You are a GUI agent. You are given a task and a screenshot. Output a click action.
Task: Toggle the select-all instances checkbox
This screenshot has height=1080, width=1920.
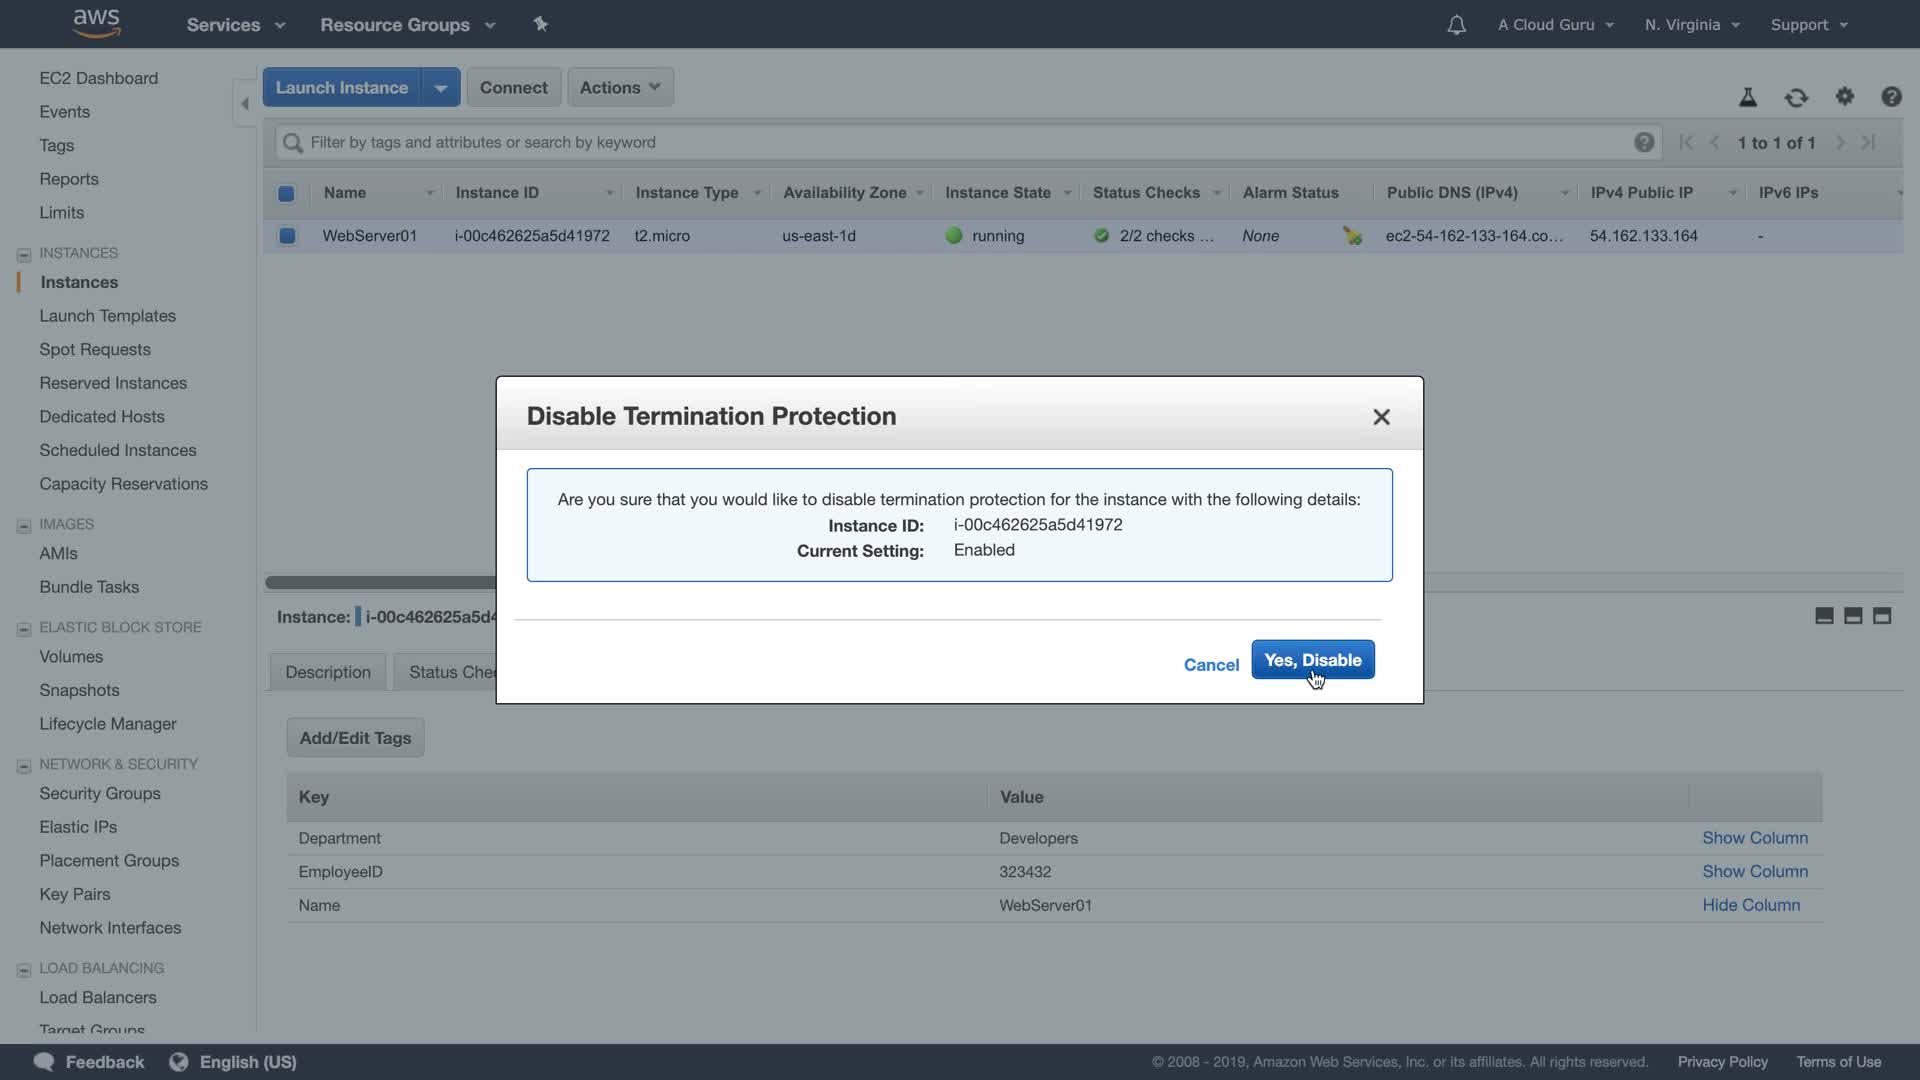286,193
